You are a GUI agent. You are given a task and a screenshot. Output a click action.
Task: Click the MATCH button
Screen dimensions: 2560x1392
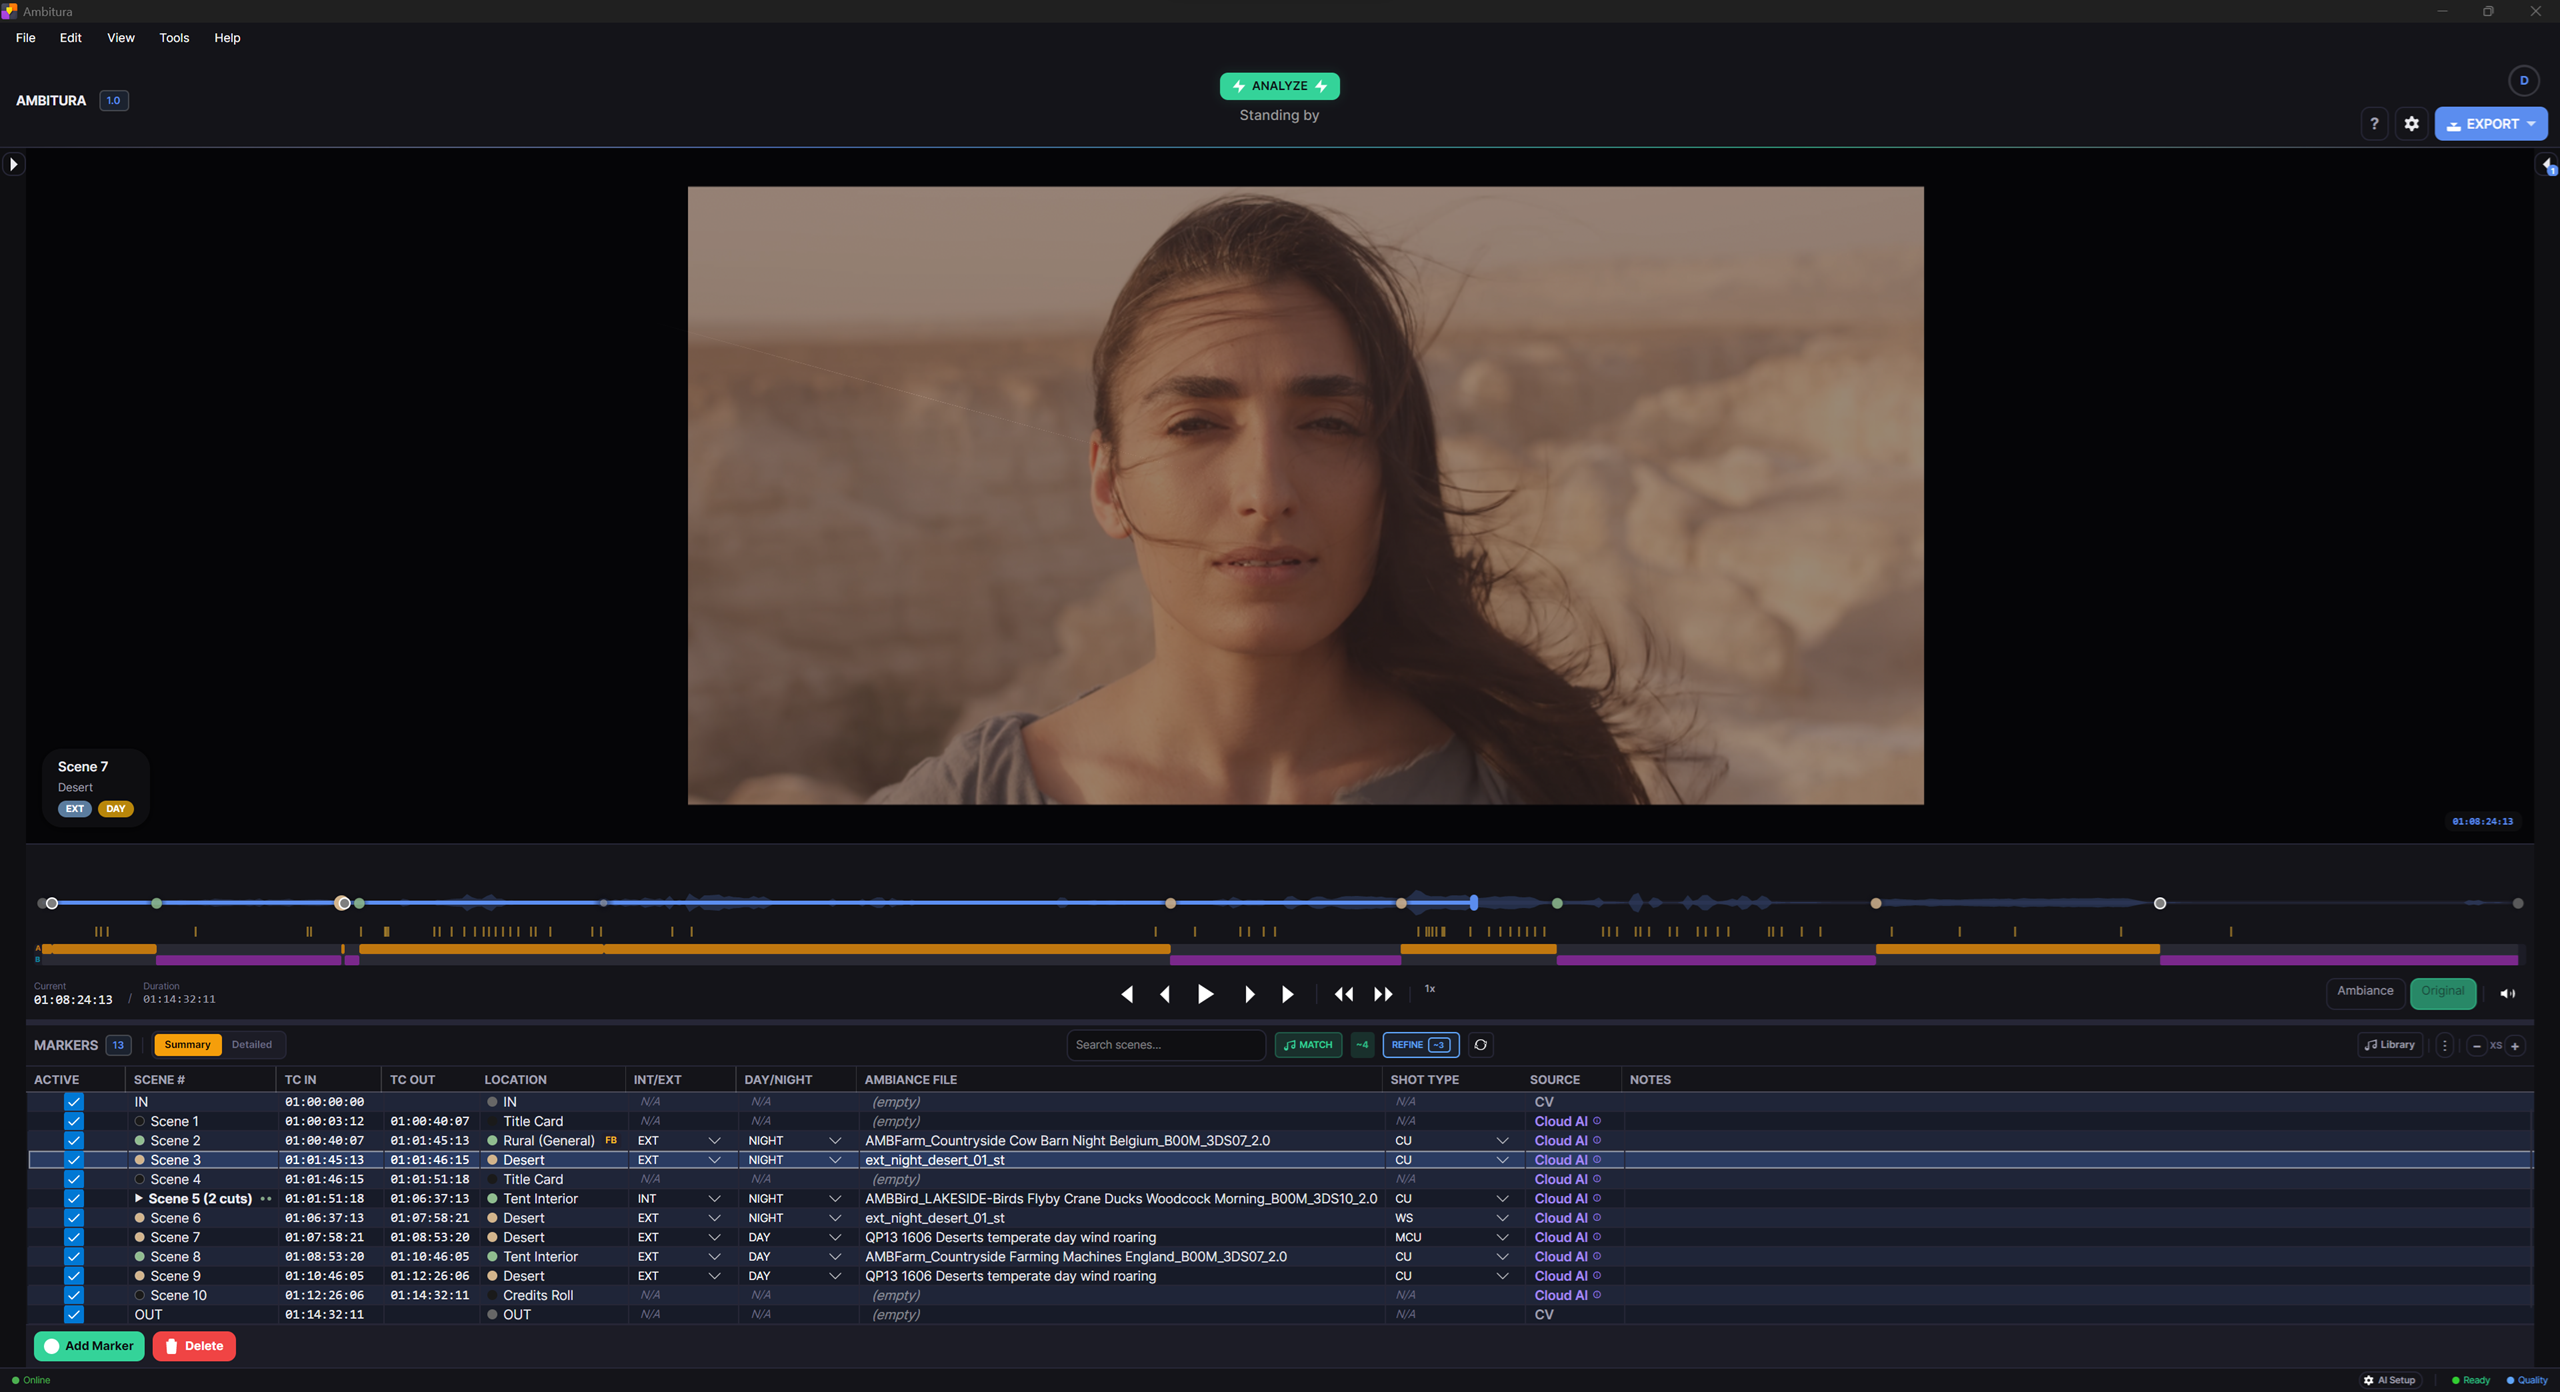click(1308, 1045)
